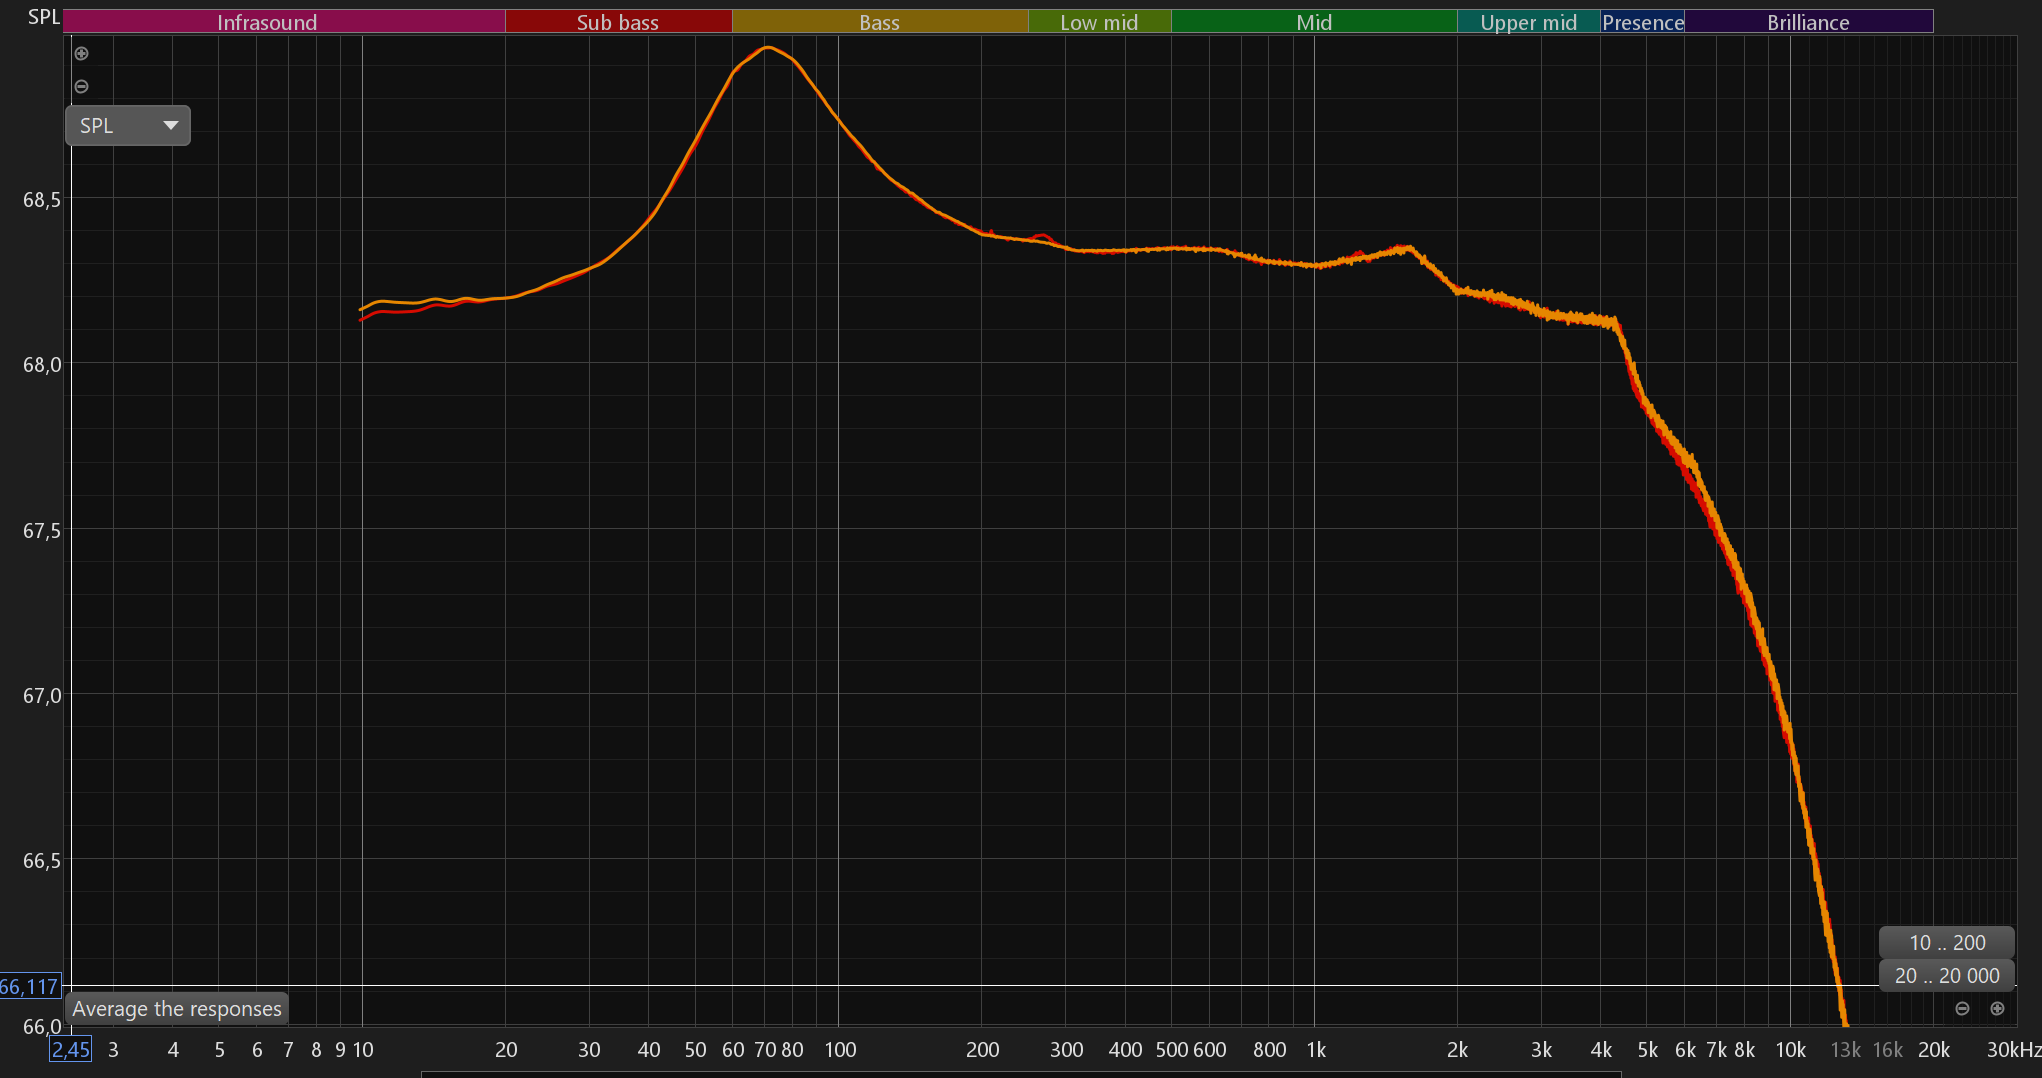
Task: Click the 66,5 level label
Action: tap(42, 861)
